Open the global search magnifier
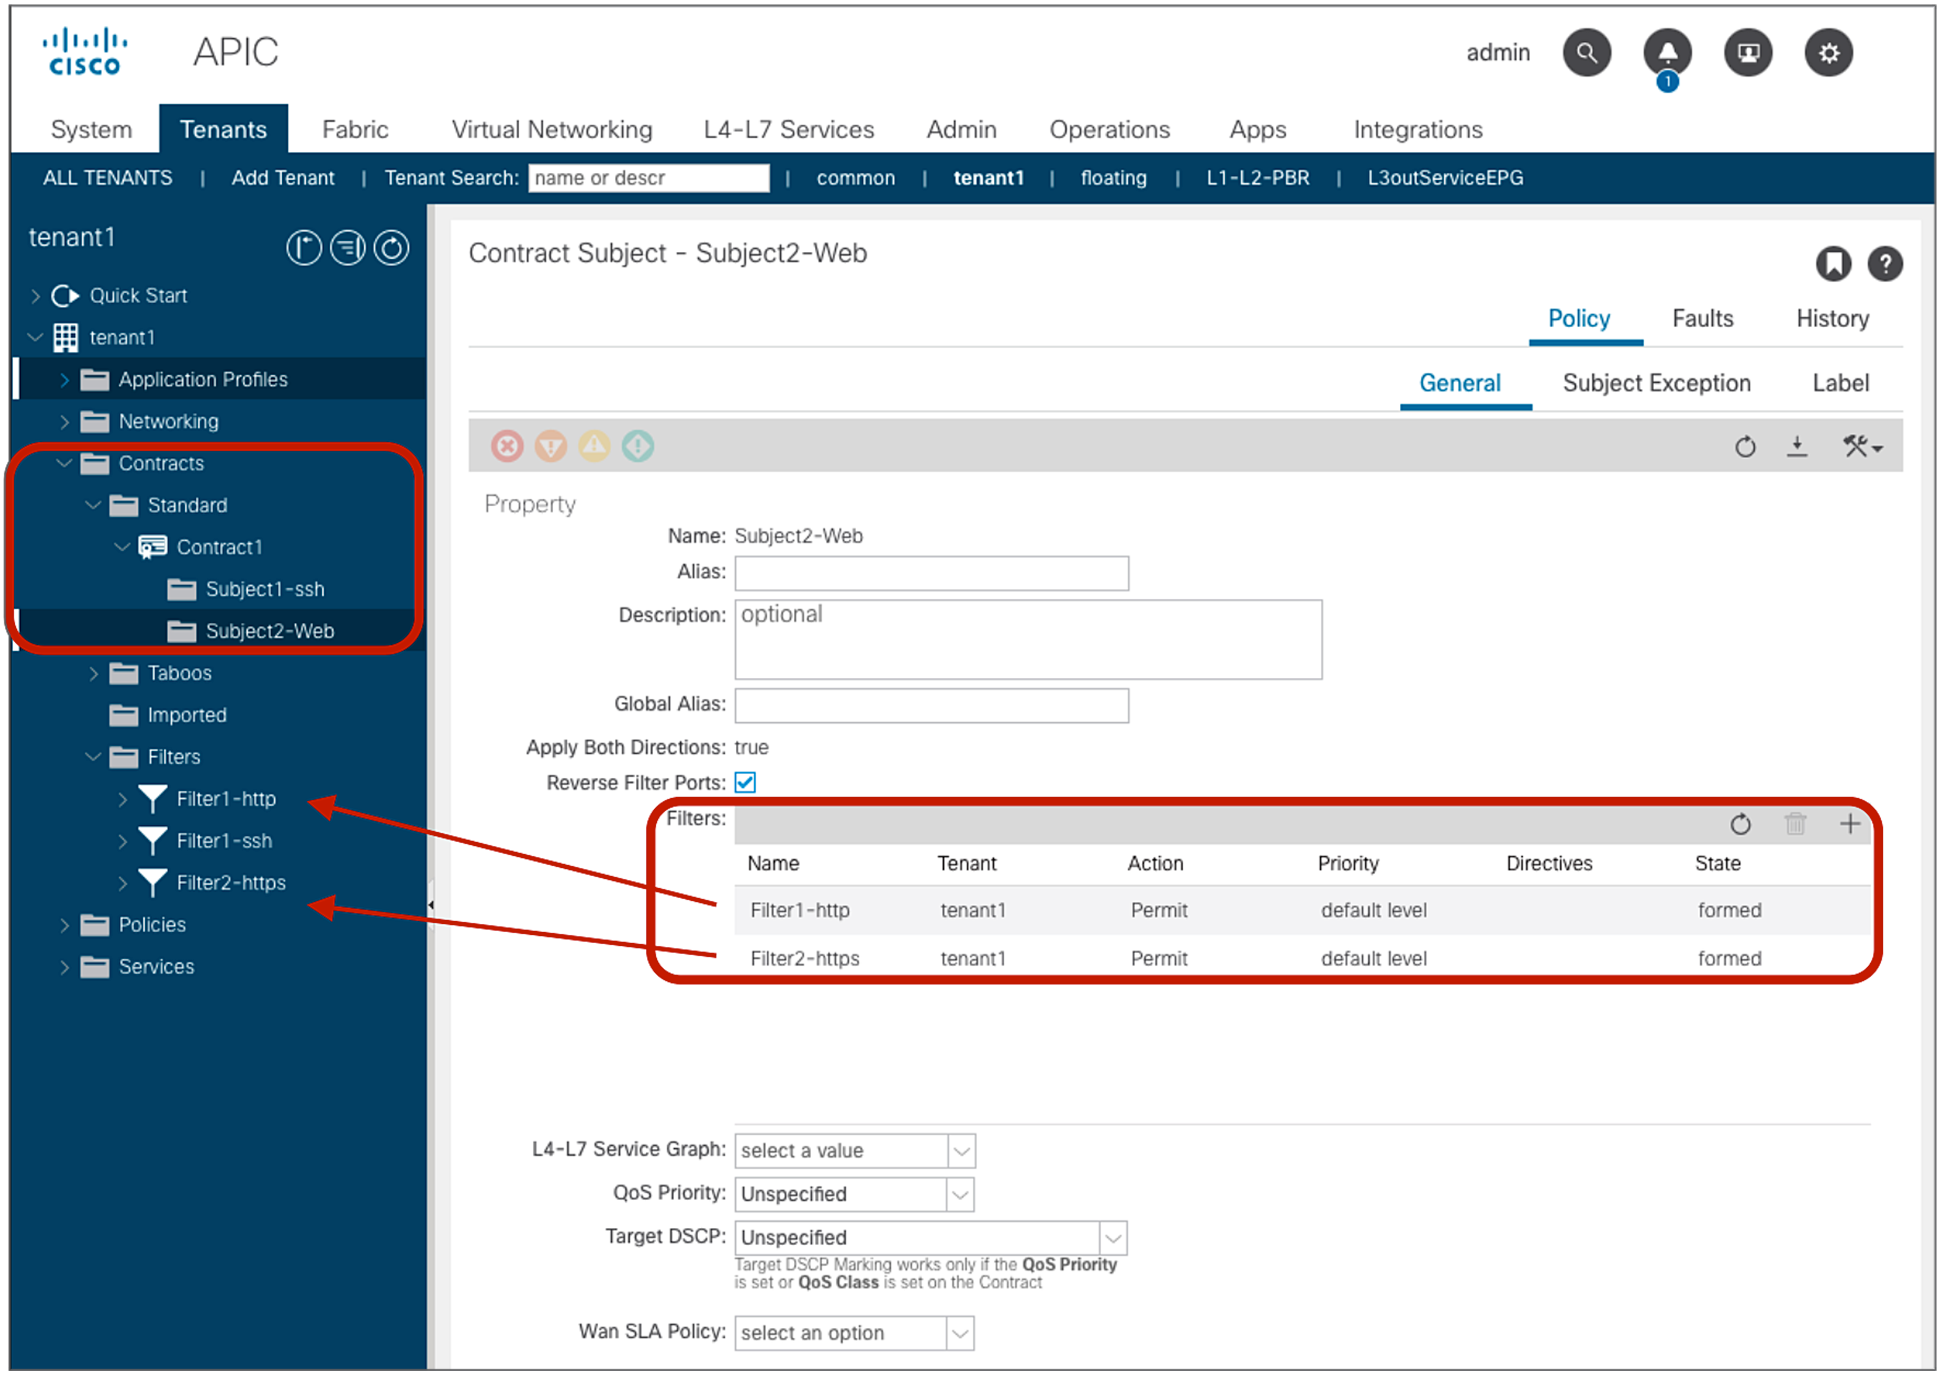 pos(1587,53)
